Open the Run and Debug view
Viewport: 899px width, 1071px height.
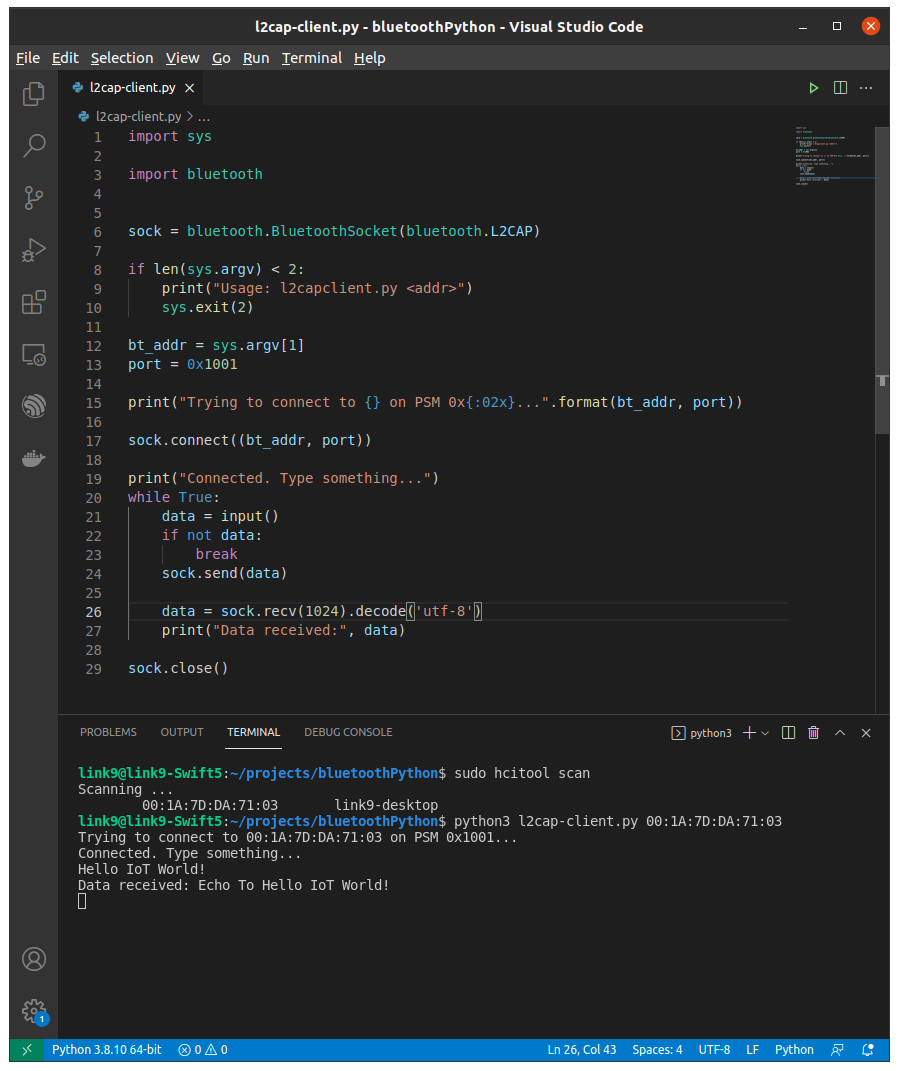coord(33,250)
